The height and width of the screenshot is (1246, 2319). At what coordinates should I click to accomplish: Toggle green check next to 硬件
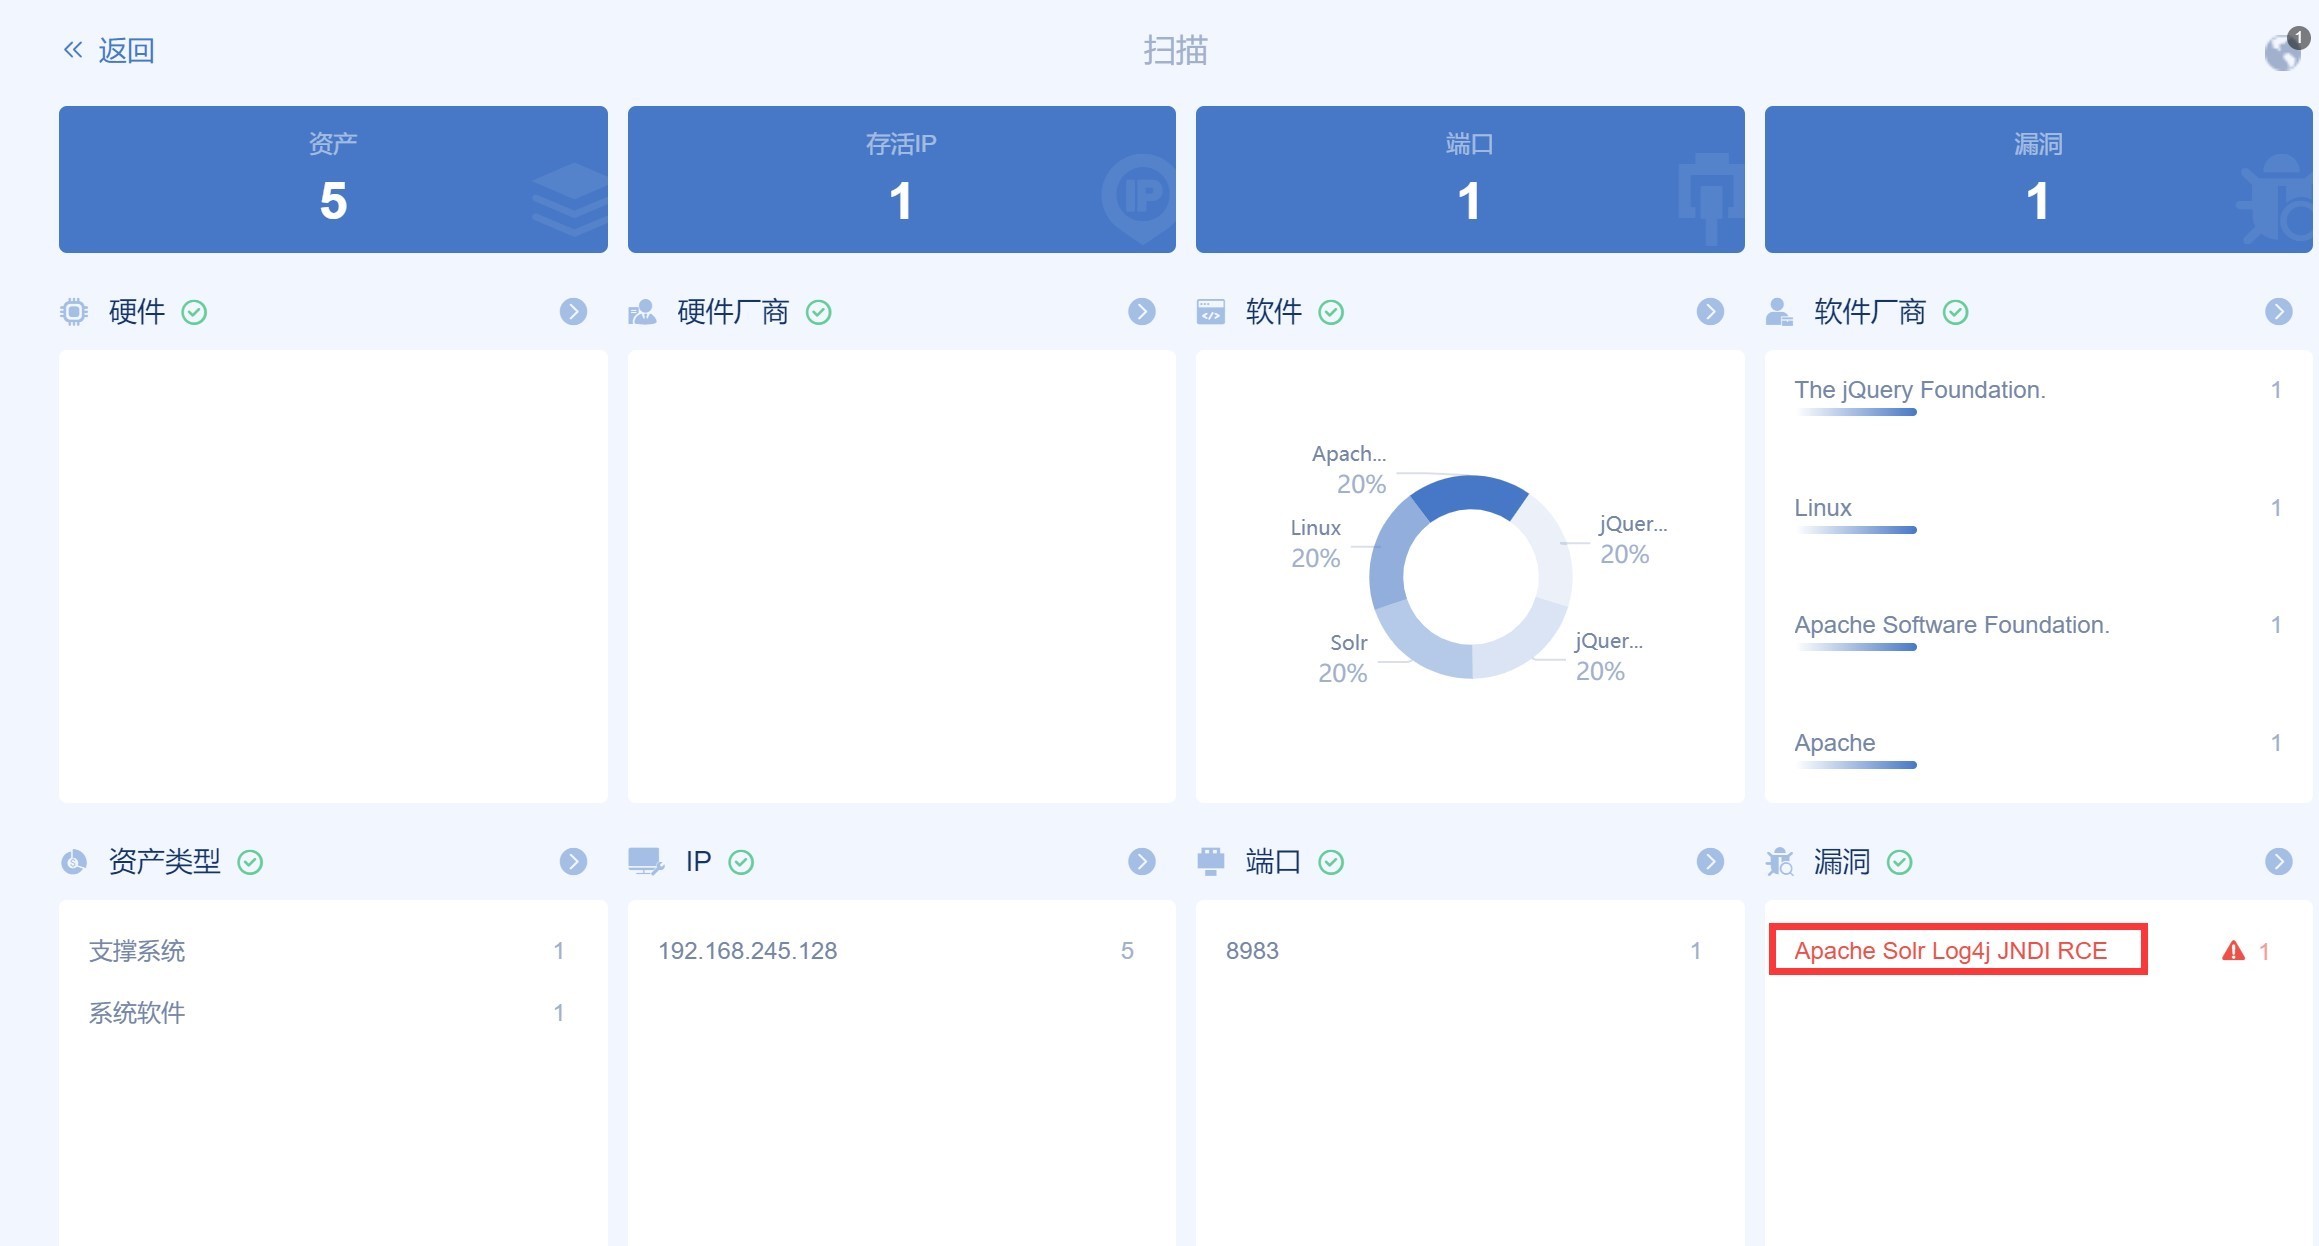[x=194, y=313]
